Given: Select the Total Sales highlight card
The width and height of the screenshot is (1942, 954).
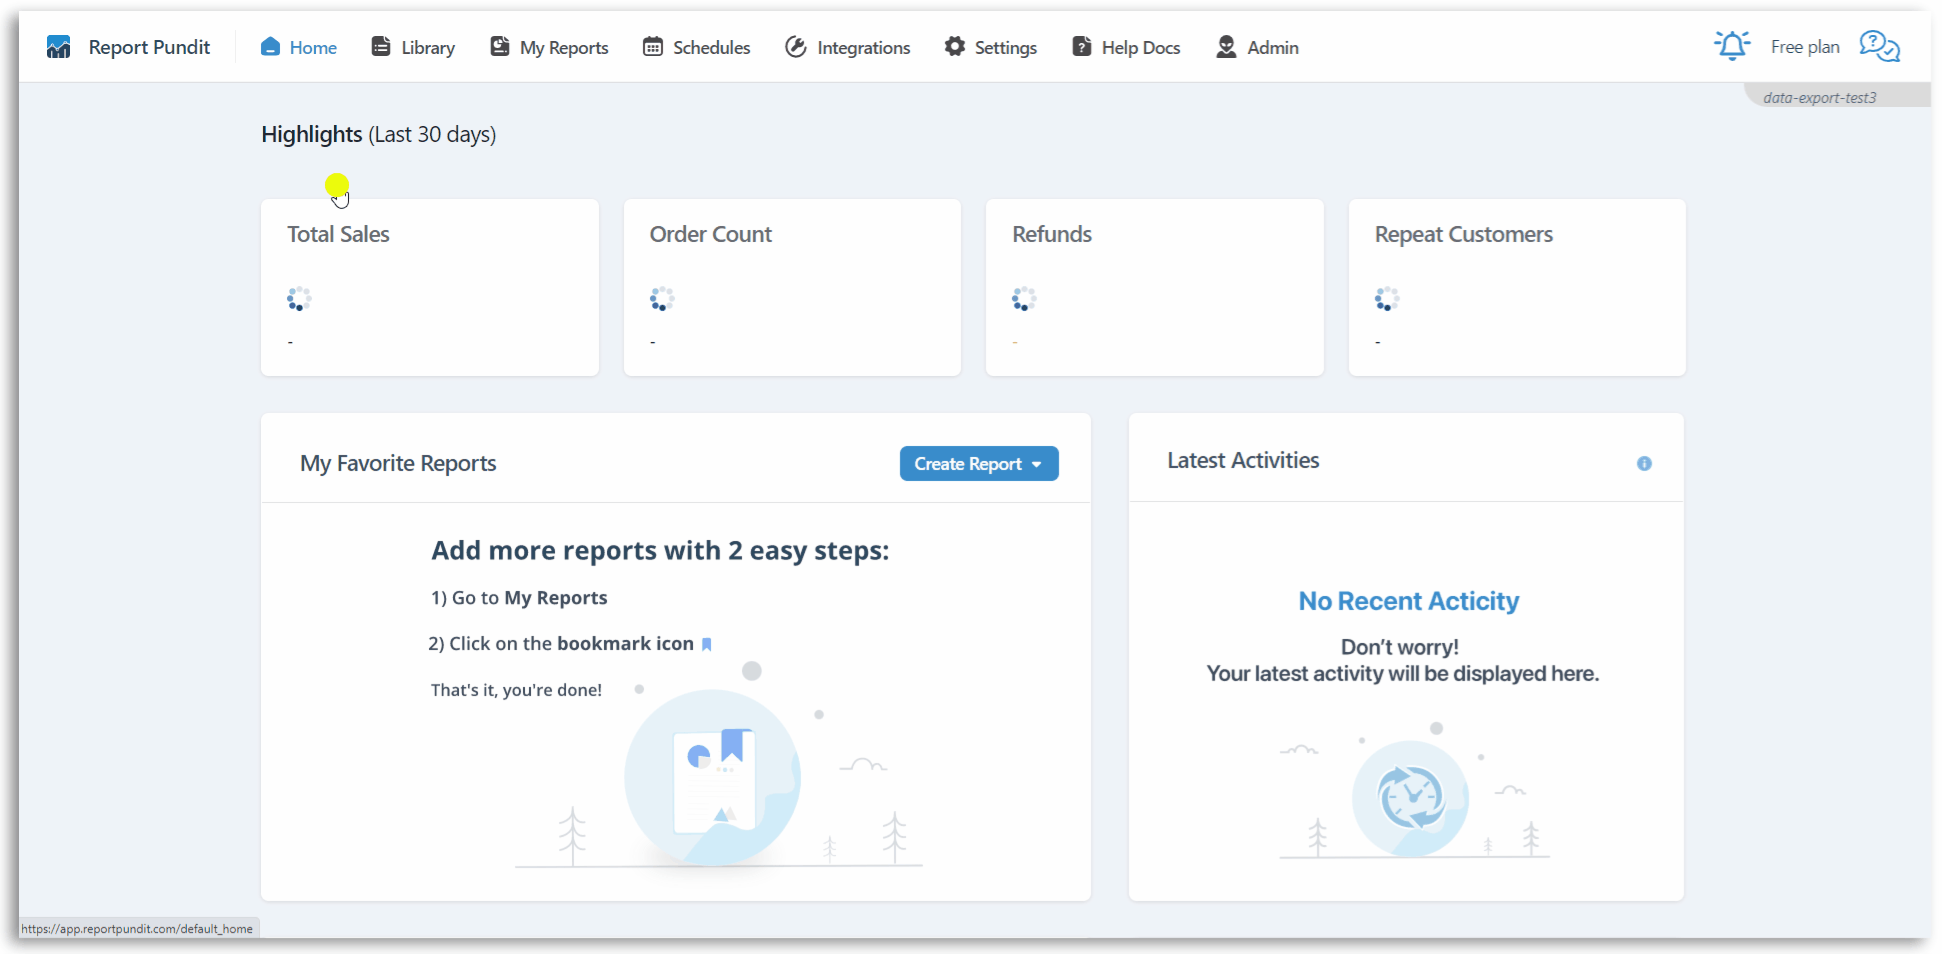Looking at the screenshot, I should click(430, 287).
